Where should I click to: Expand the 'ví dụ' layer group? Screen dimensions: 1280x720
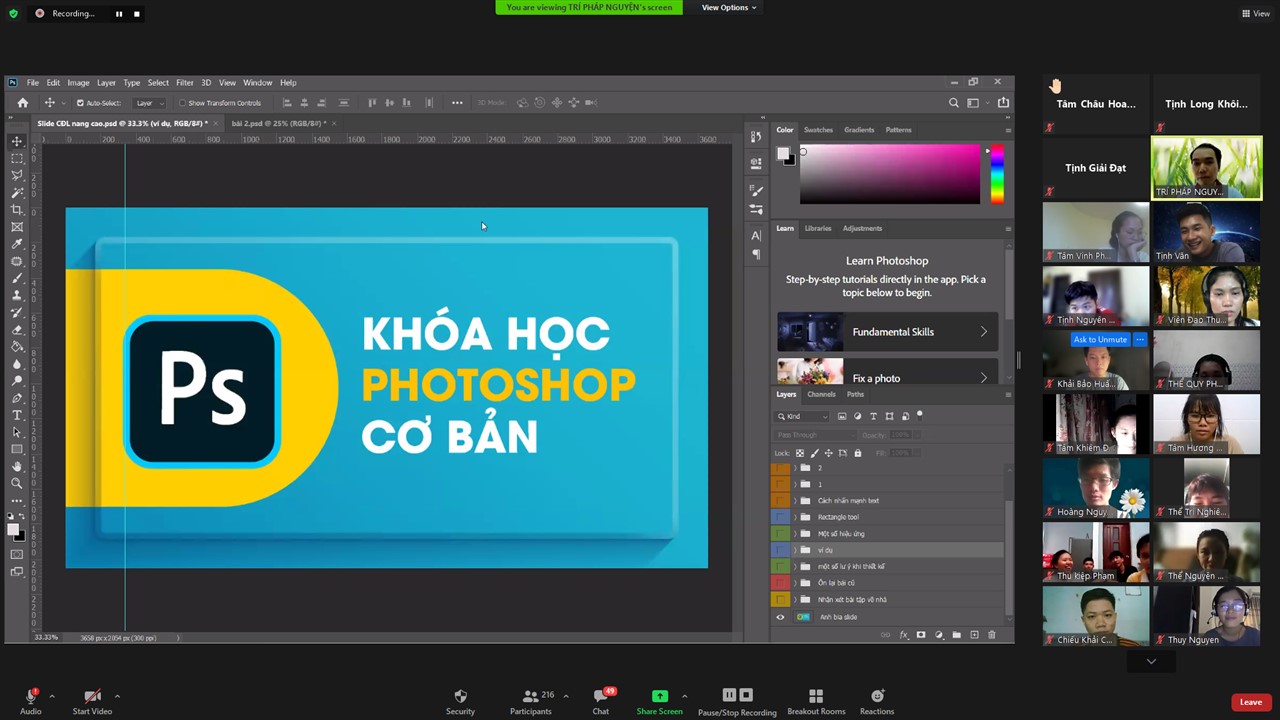[795, 550]
